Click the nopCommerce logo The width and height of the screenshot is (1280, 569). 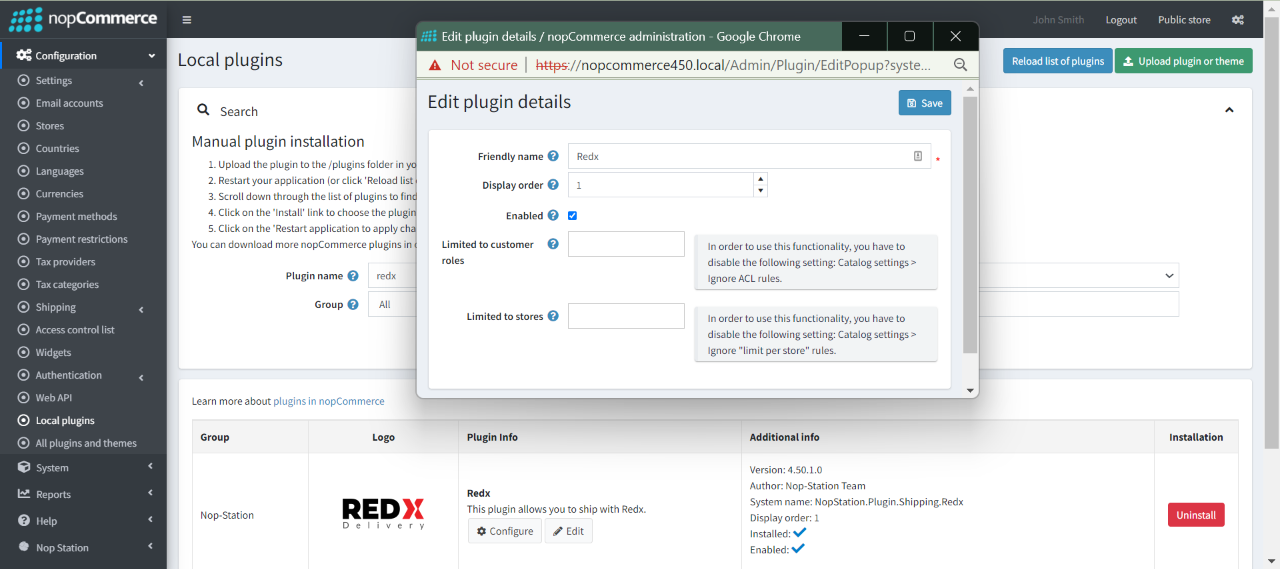83,19
